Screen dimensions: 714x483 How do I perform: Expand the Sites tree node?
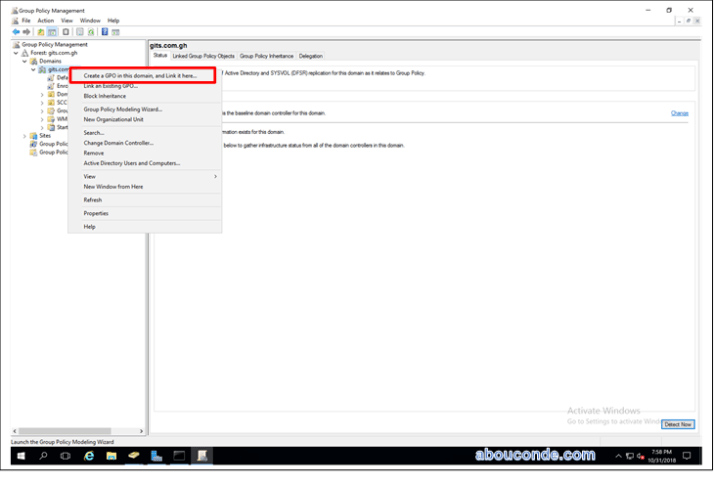pyautogui.click(x=25, y=135)
